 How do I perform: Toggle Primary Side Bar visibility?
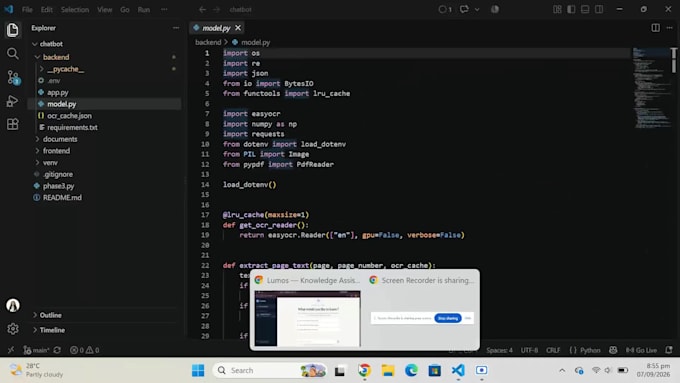click(x=571, y=9)
